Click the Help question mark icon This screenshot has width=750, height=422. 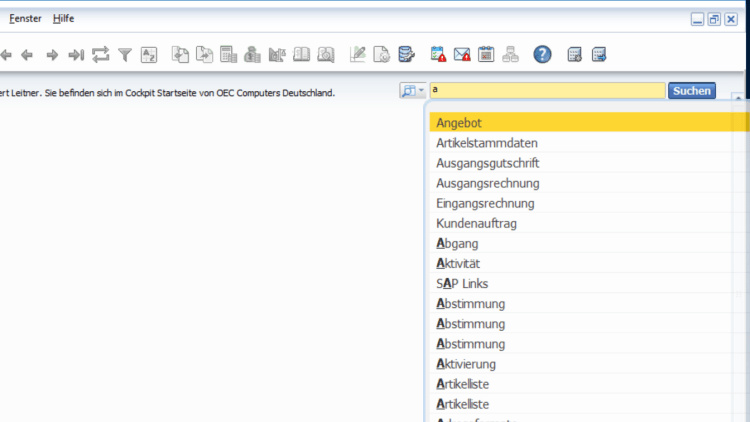point(542,55)
